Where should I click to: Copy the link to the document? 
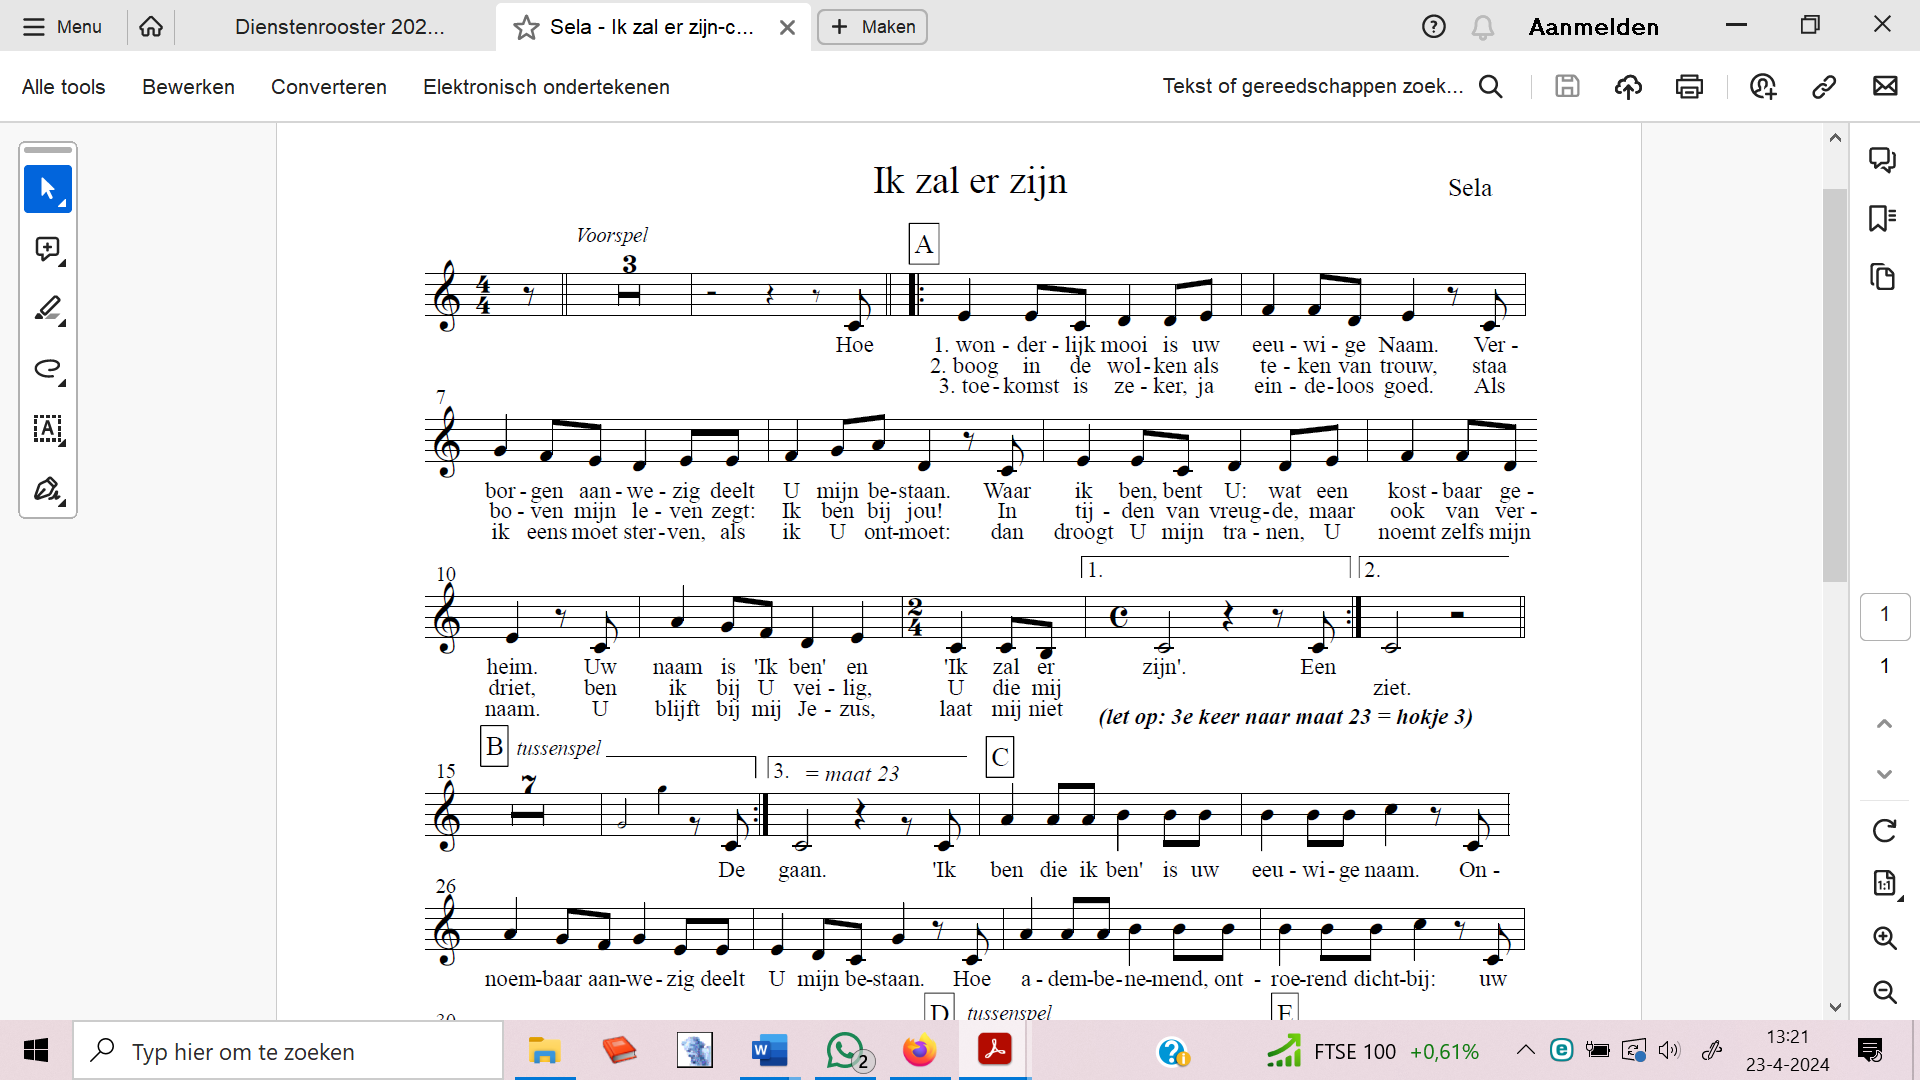1824,87
